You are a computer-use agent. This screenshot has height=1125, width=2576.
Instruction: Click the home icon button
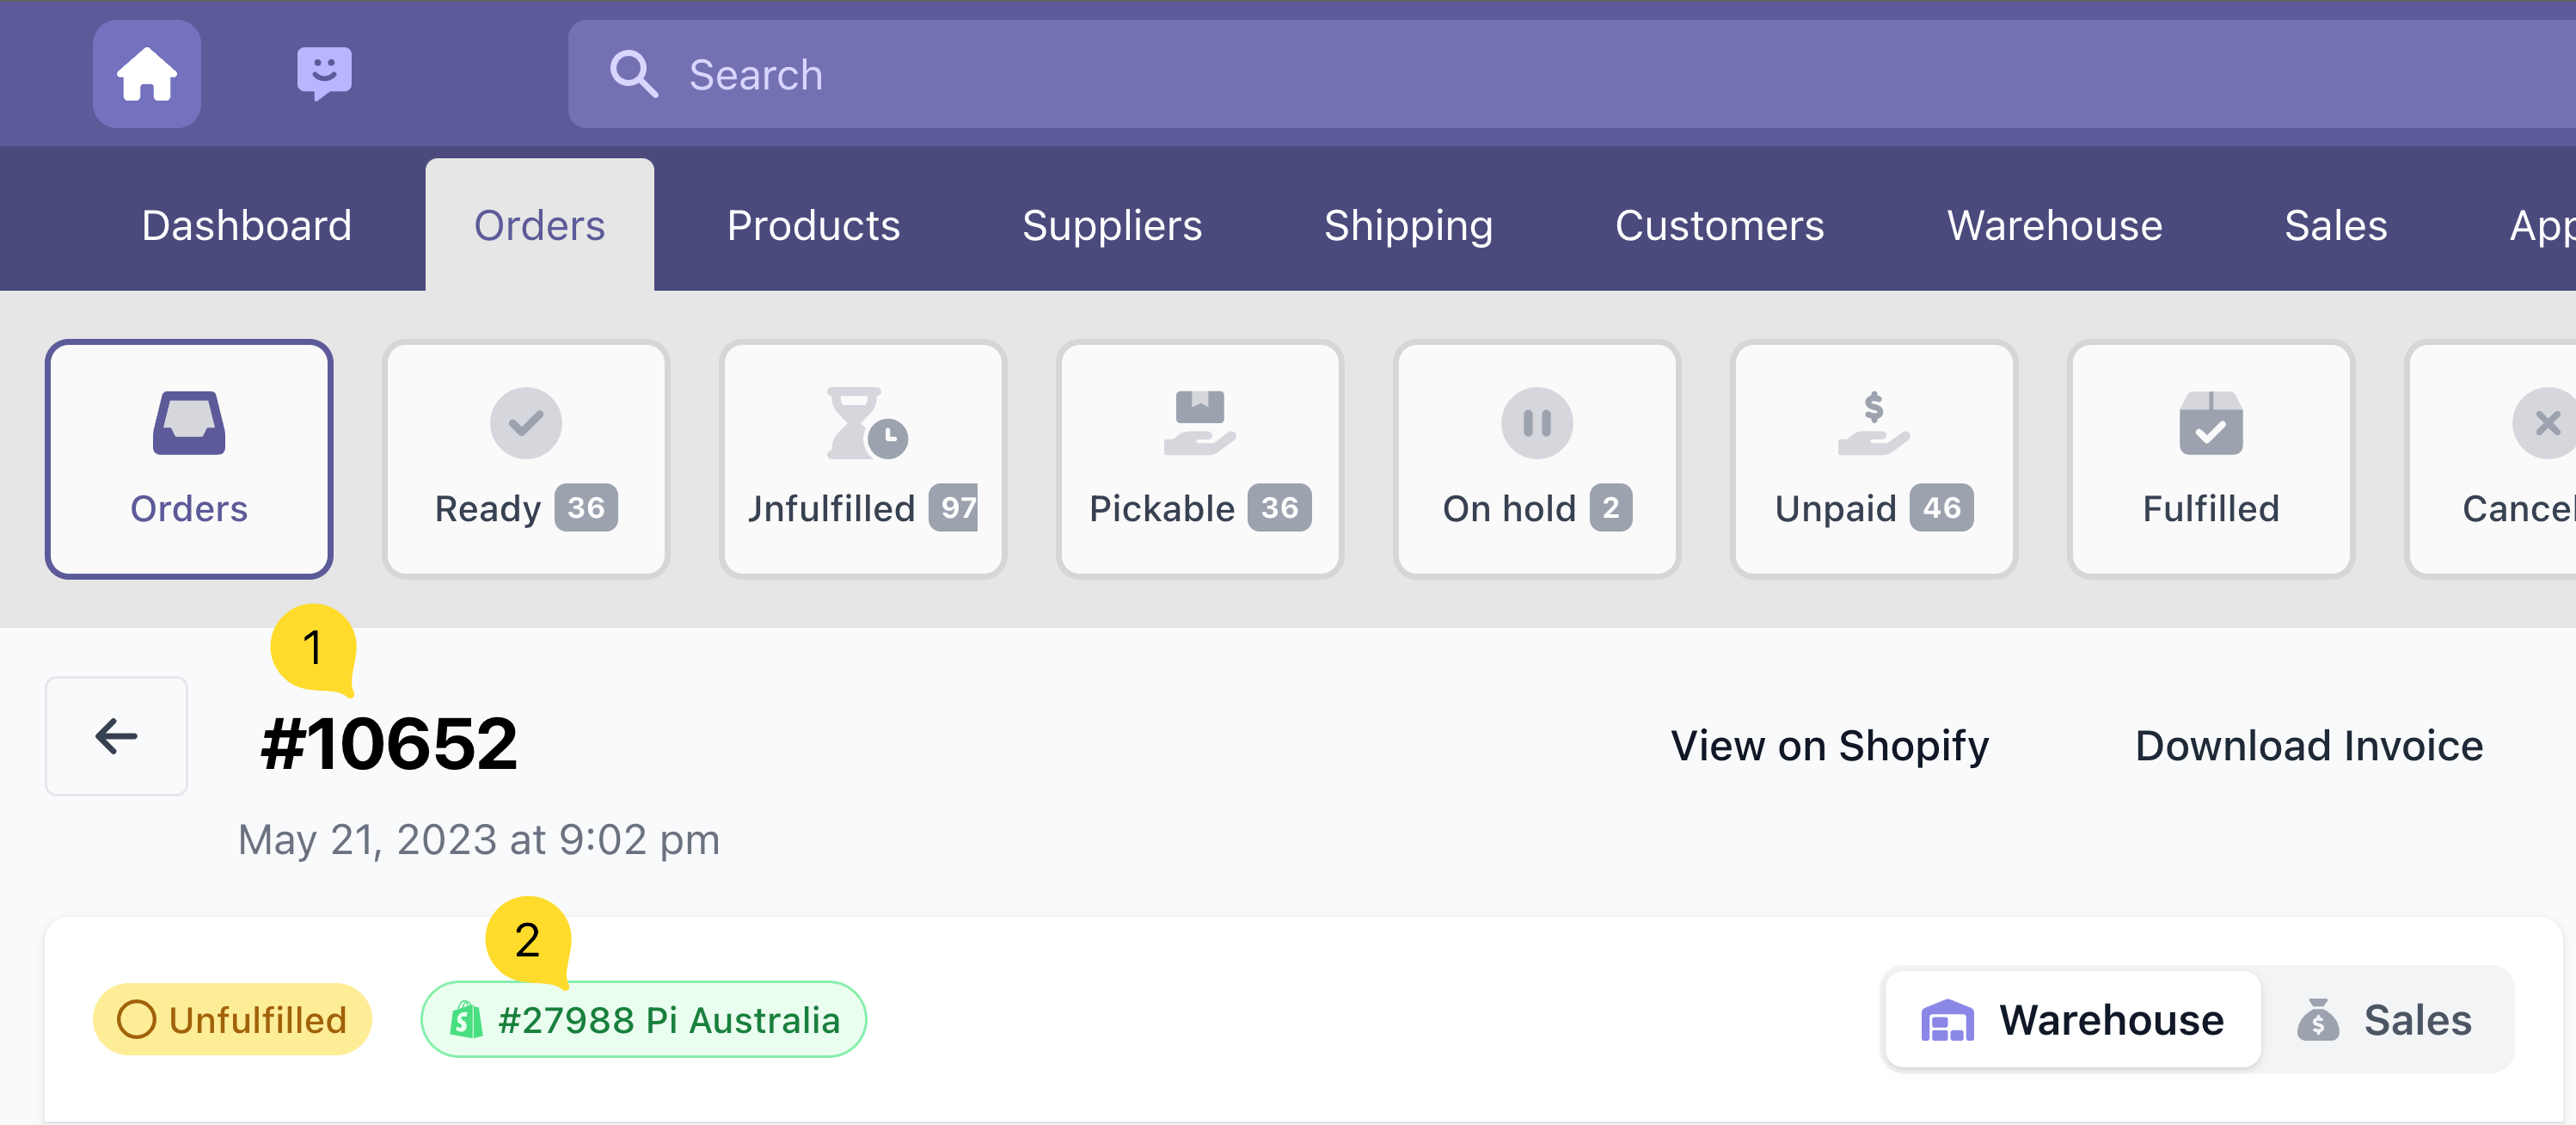(x=147, y=74)
